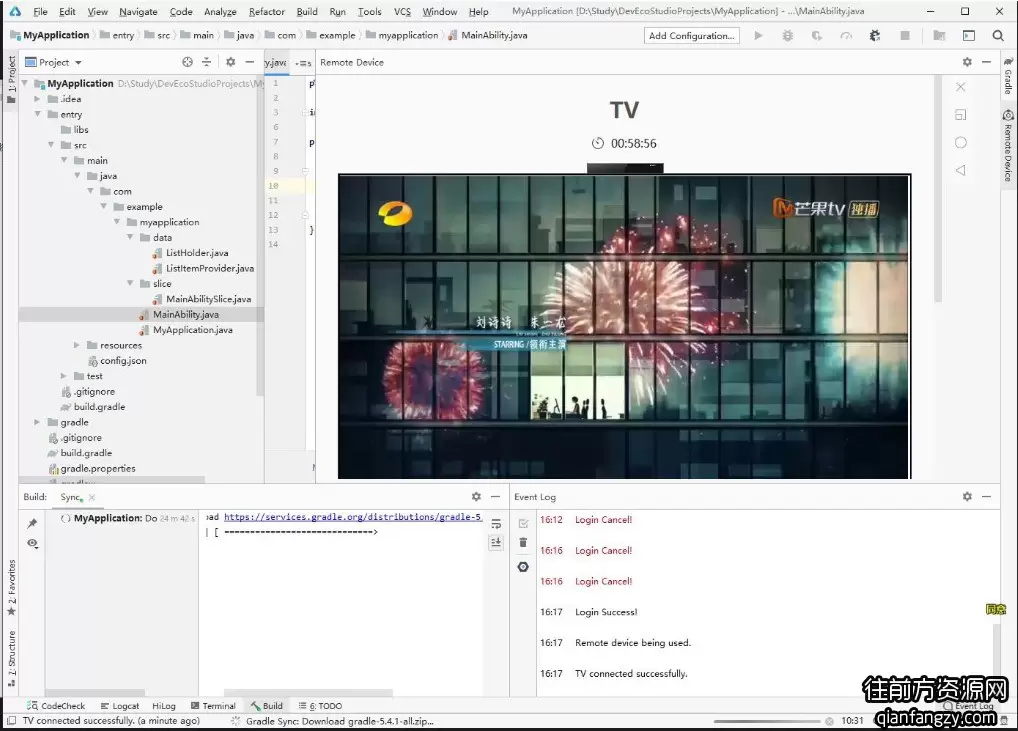1018x731 pixels.
Task: Select MainAbilitySlice.java in the project tree
Action: [208, 299]
